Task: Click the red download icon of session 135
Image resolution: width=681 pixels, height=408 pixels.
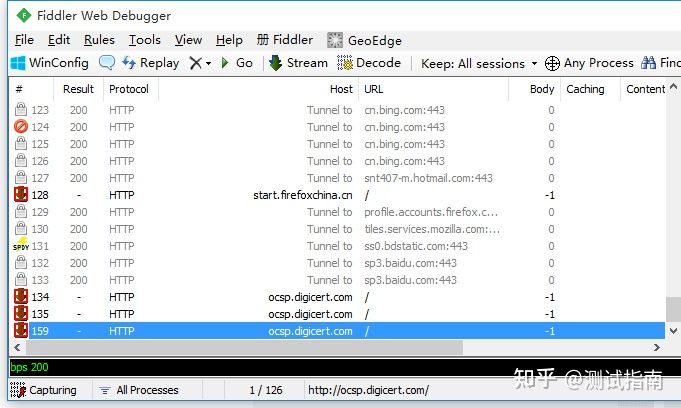Action: coord(20,313)
